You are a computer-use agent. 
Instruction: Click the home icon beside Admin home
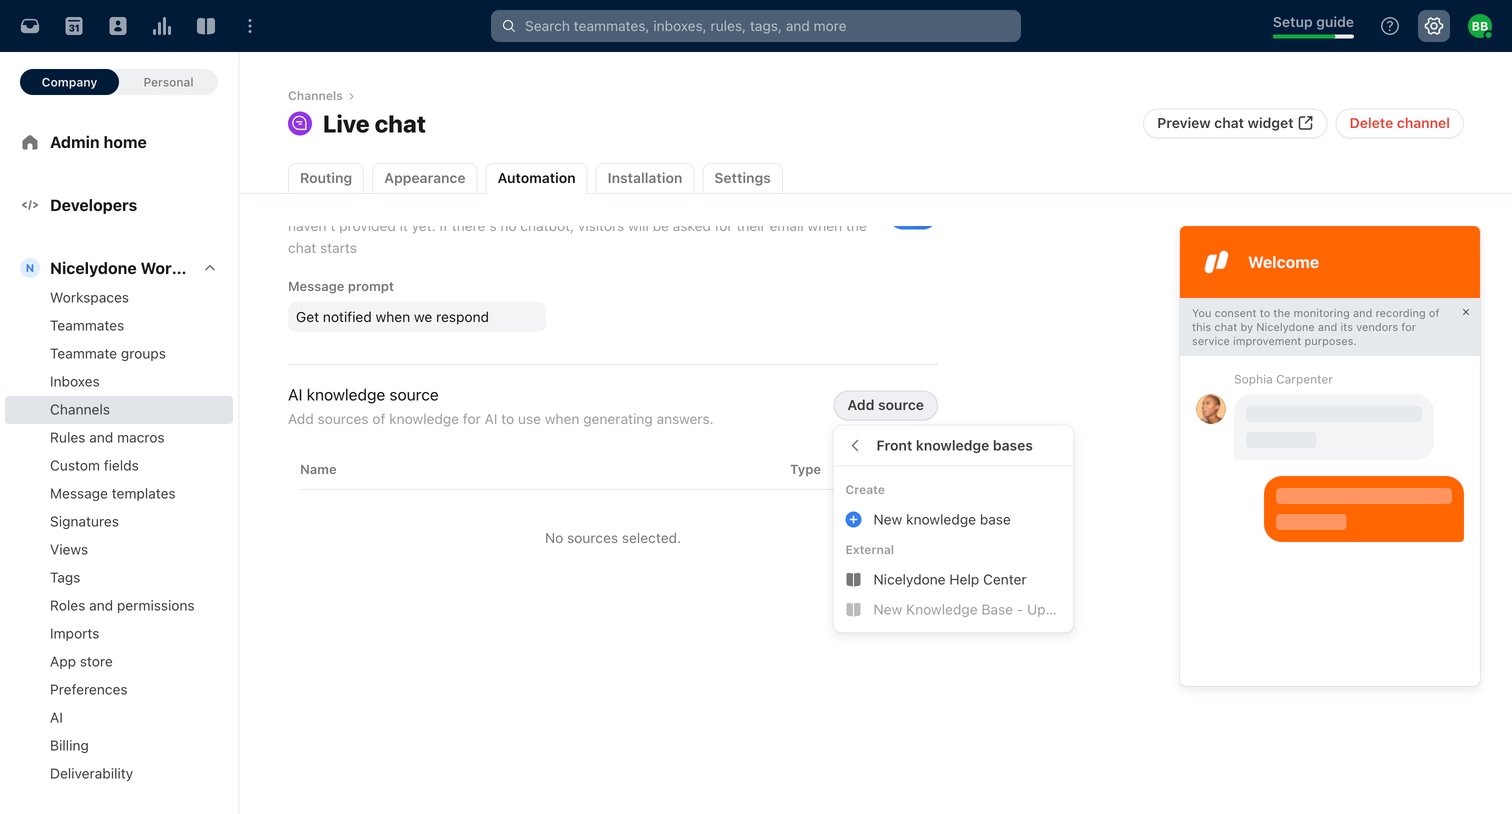[x=30, y=143]
